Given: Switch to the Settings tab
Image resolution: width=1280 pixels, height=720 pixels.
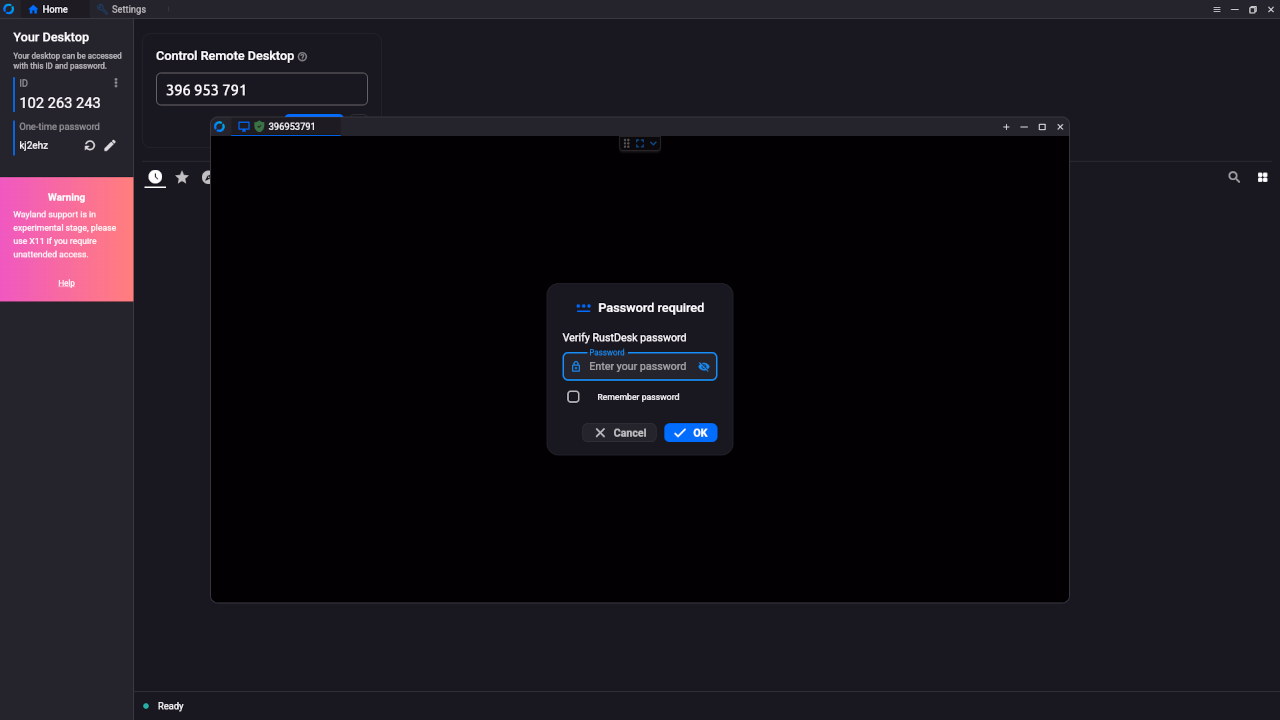Looking at the screenshot, I should [121, 9].
